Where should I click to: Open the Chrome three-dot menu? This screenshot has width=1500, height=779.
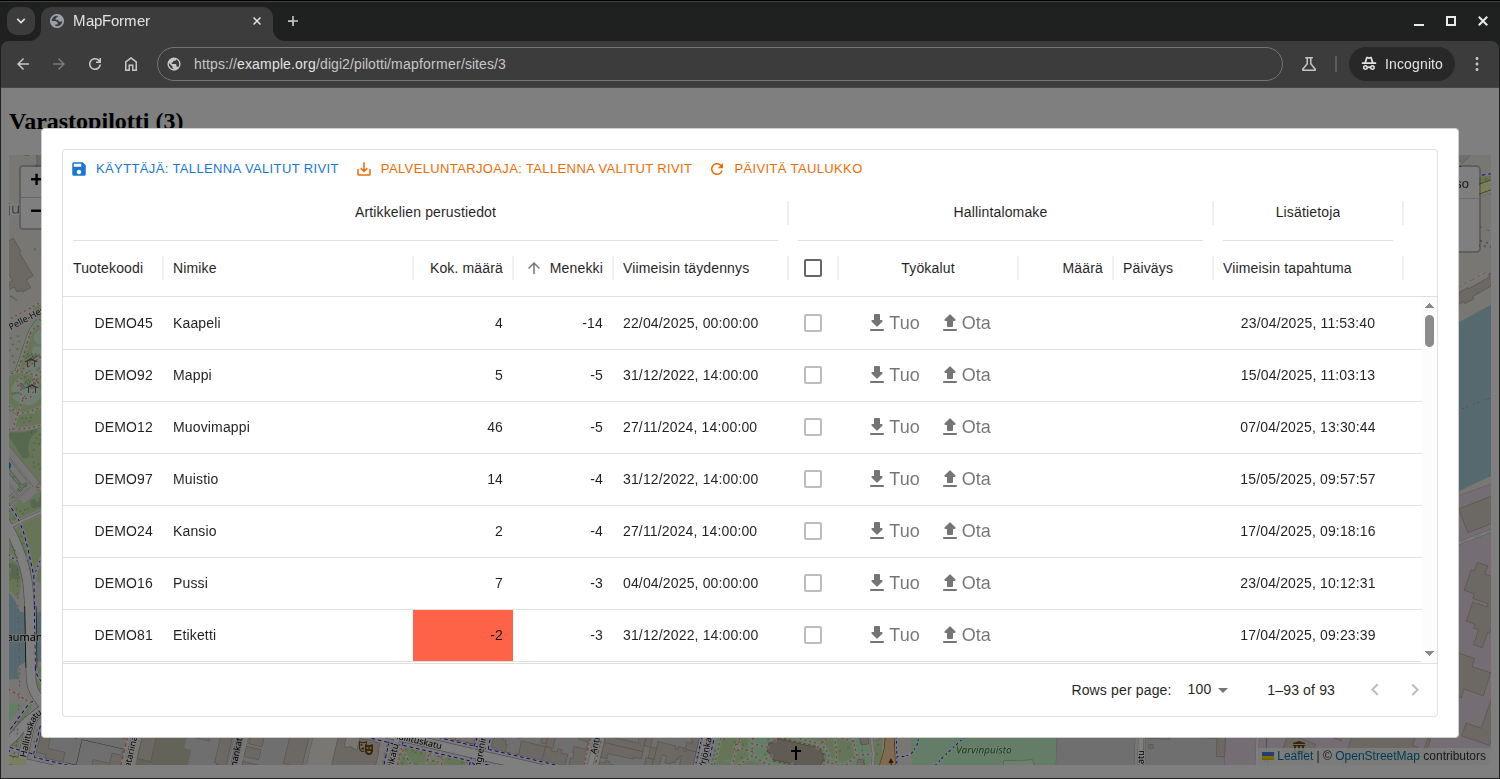tap(1477, 64)
